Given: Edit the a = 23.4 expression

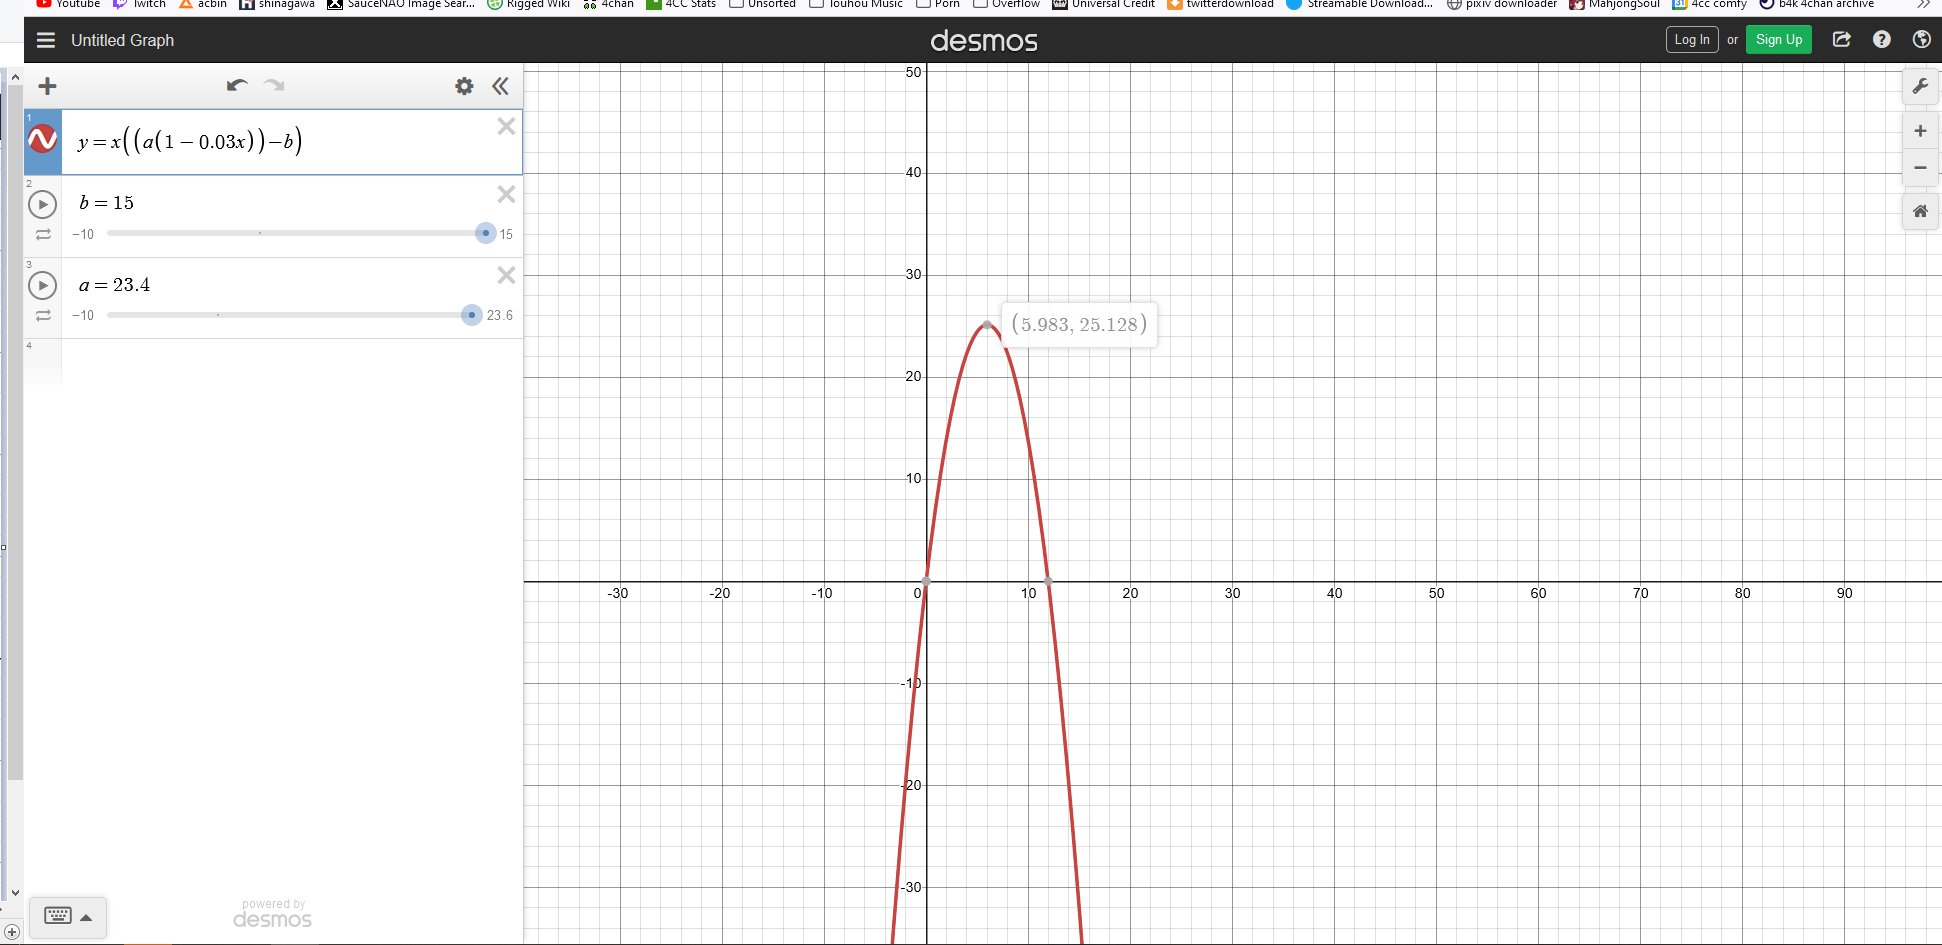Looking at the screenshot, I should pyautogui.click(x=114, y=285).
